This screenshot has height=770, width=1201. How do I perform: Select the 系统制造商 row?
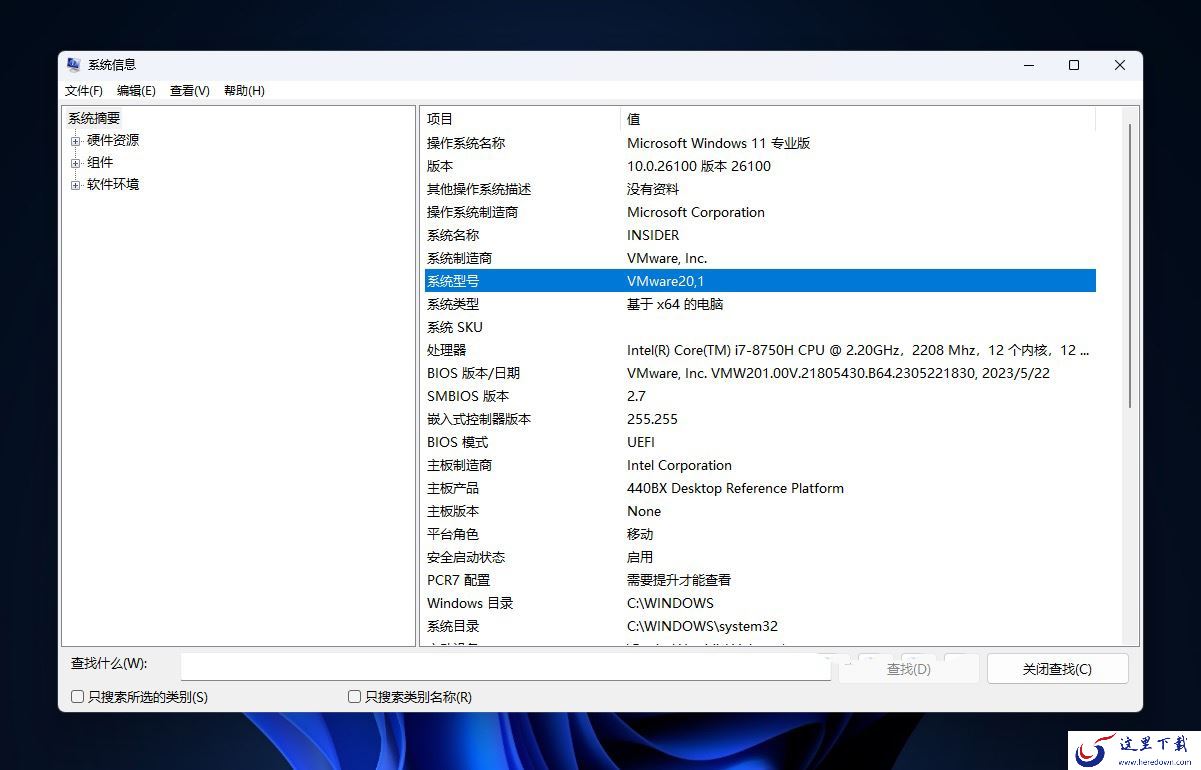(760, 258)
